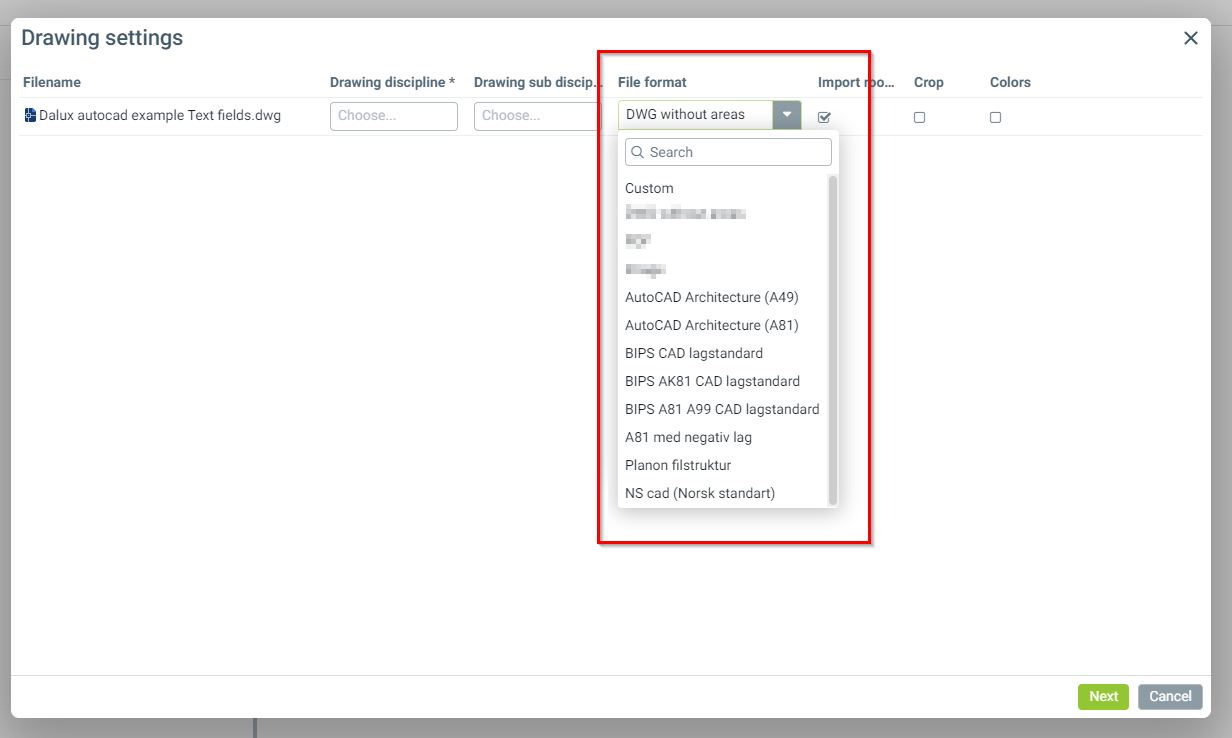Select NS cad (Norsk standart) option
1232x738 pixels.
coord(699,493)
